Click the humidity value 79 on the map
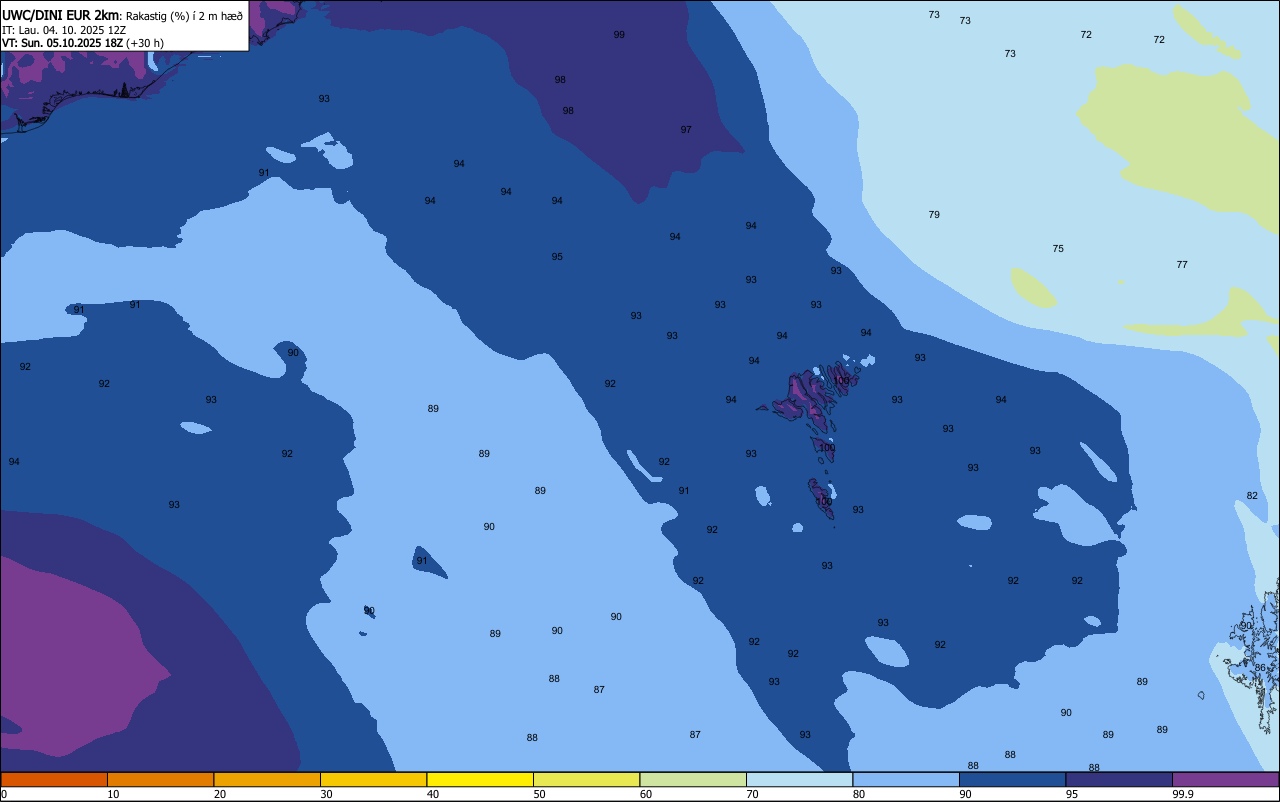 [x=934, y=215]
